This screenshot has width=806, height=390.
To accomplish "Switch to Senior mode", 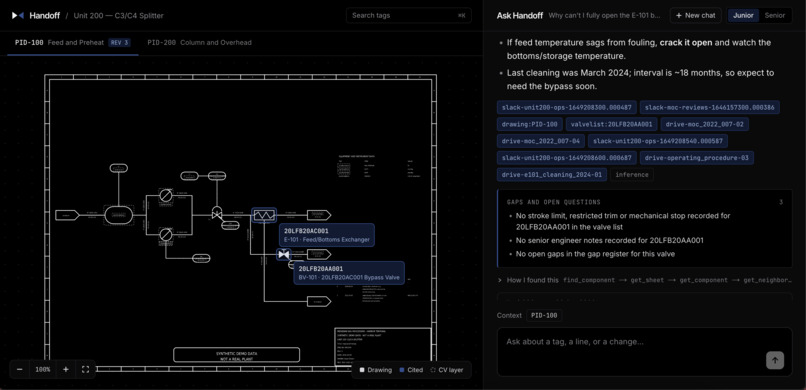I will (x=775, y=15).
